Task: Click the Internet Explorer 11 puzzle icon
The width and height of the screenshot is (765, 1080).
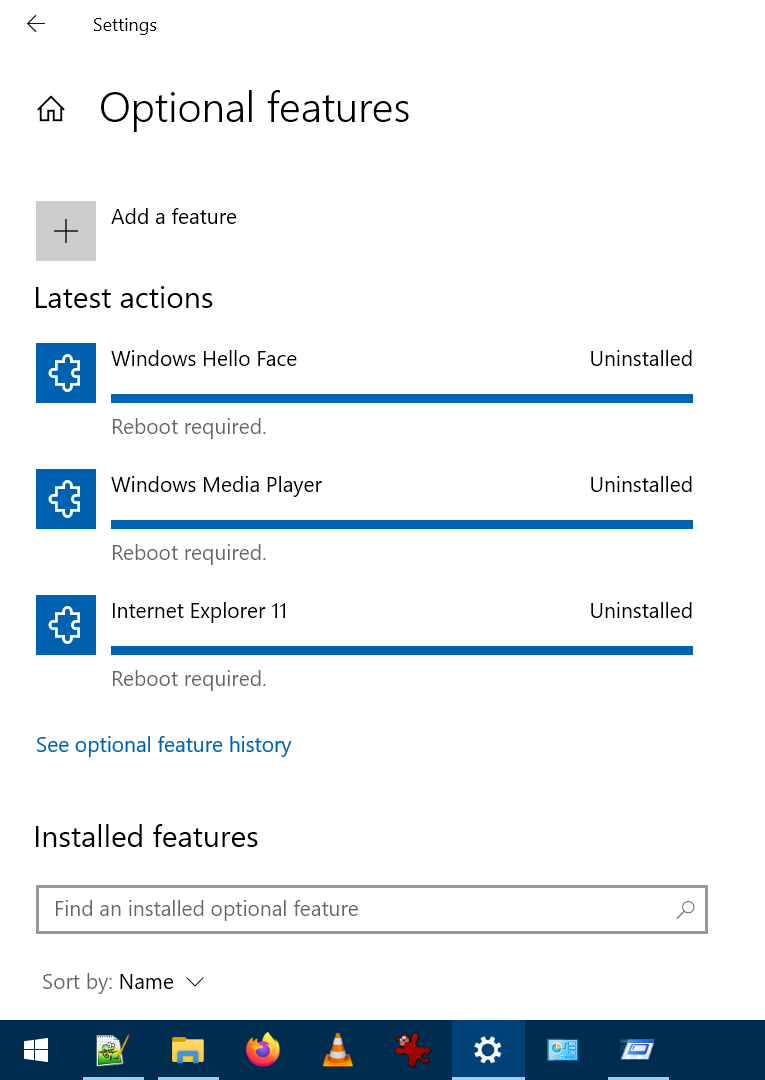Action: pos(65,624)
